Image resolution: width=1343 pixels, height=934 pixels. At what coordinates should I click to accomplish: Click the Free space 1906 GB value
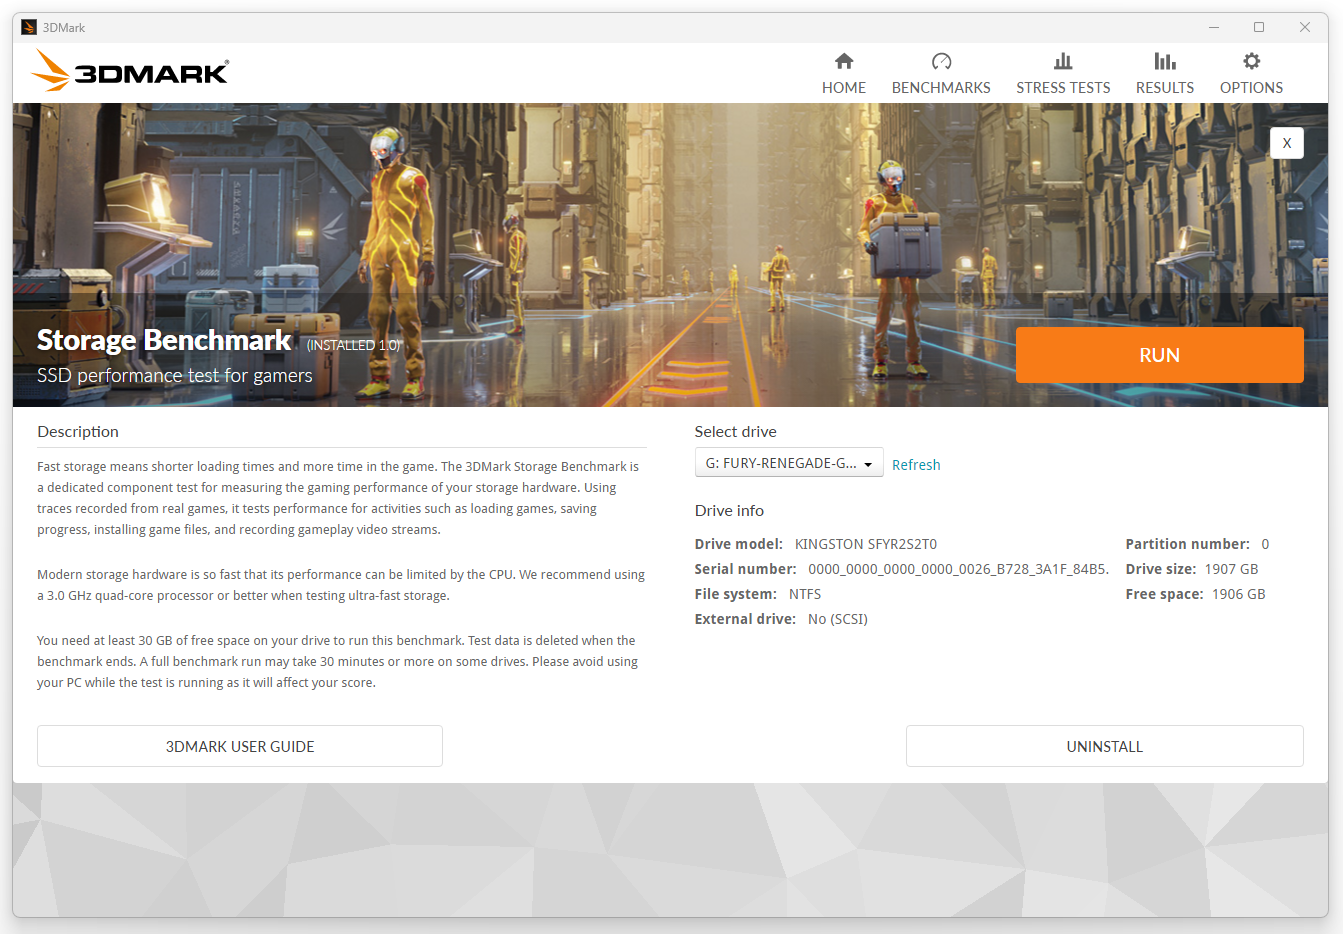(1238, 594)
